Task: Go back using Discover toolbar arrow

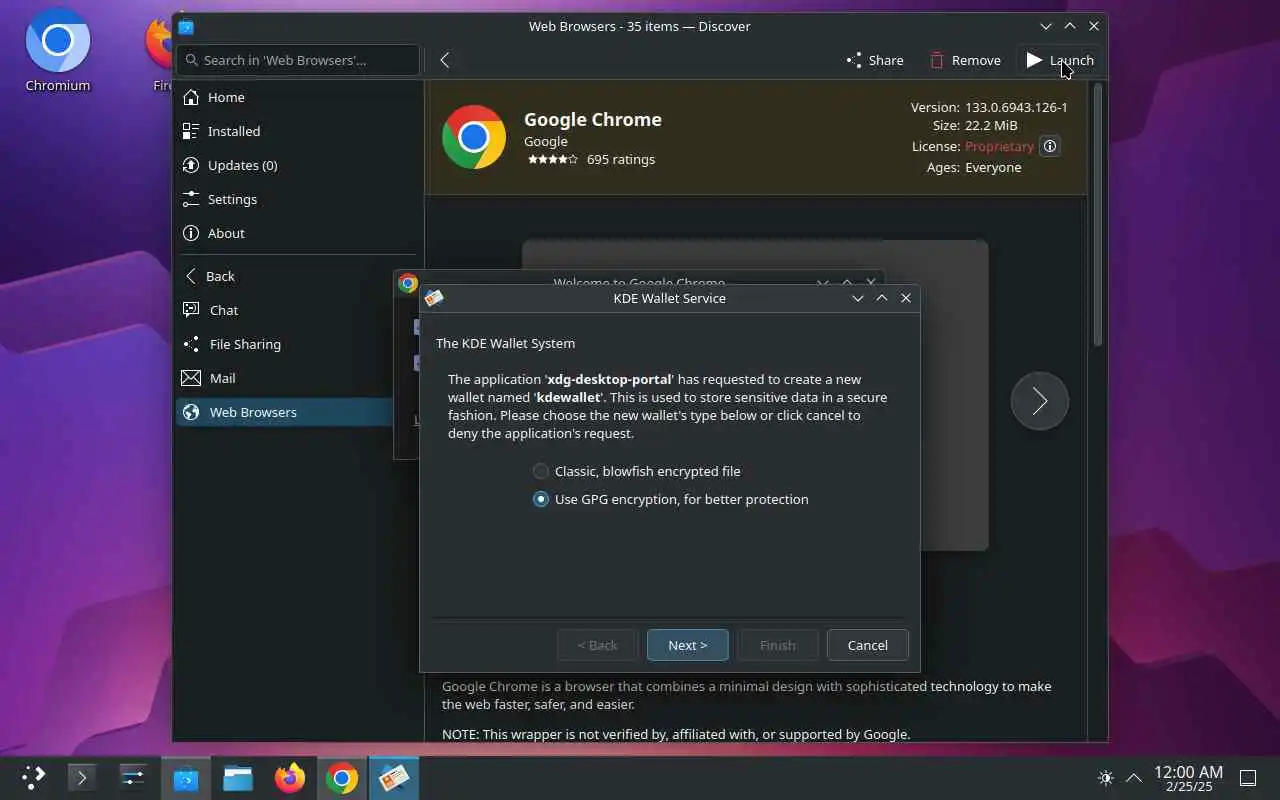Action: [445, 60]
